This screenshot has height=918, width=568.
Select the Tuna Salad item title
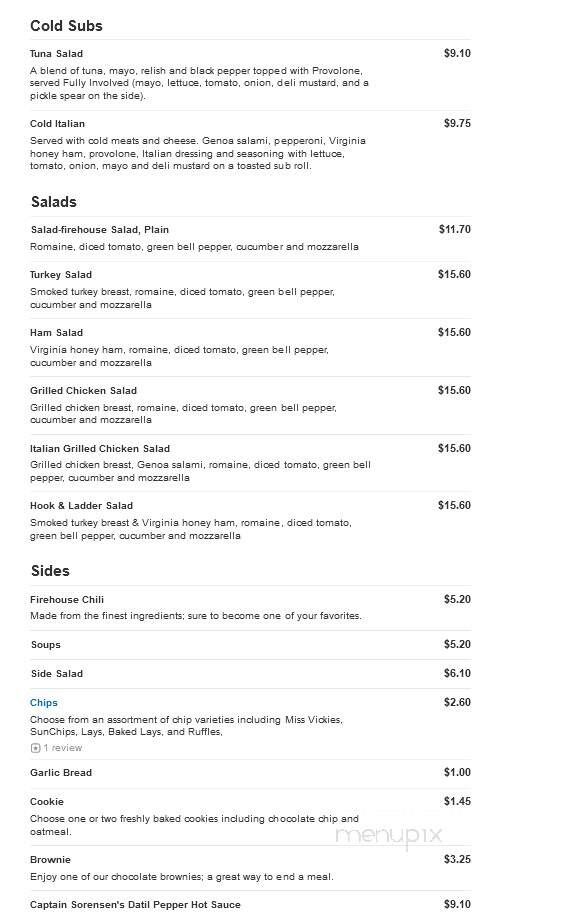tap(56, 53)
